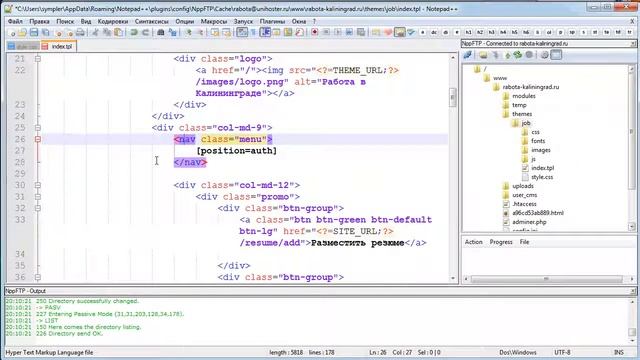The width and height of the screenshot is (640, 360).
Task: Click the editor vertical scrollbar thumb
Action: pos(453,98)
